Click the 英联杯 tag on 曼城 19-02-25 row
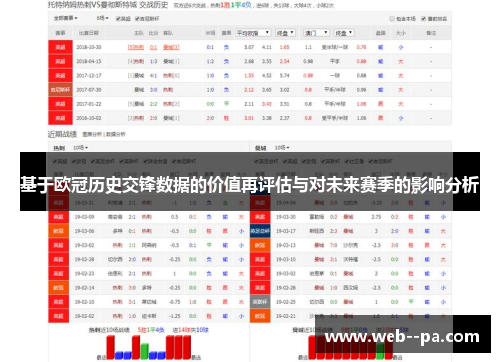The width and height of the screenshot is (500, 362). [x=260, y=302]
